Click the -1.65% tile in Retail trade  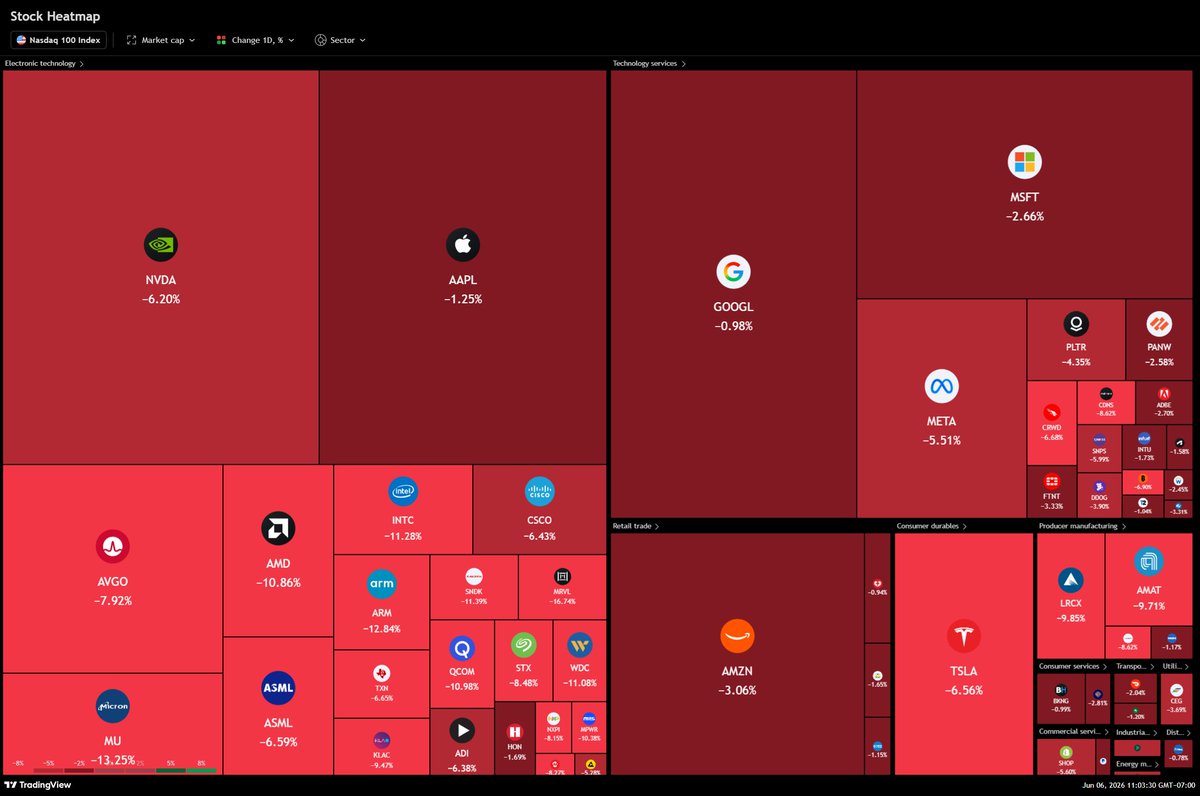coord(878,680)
